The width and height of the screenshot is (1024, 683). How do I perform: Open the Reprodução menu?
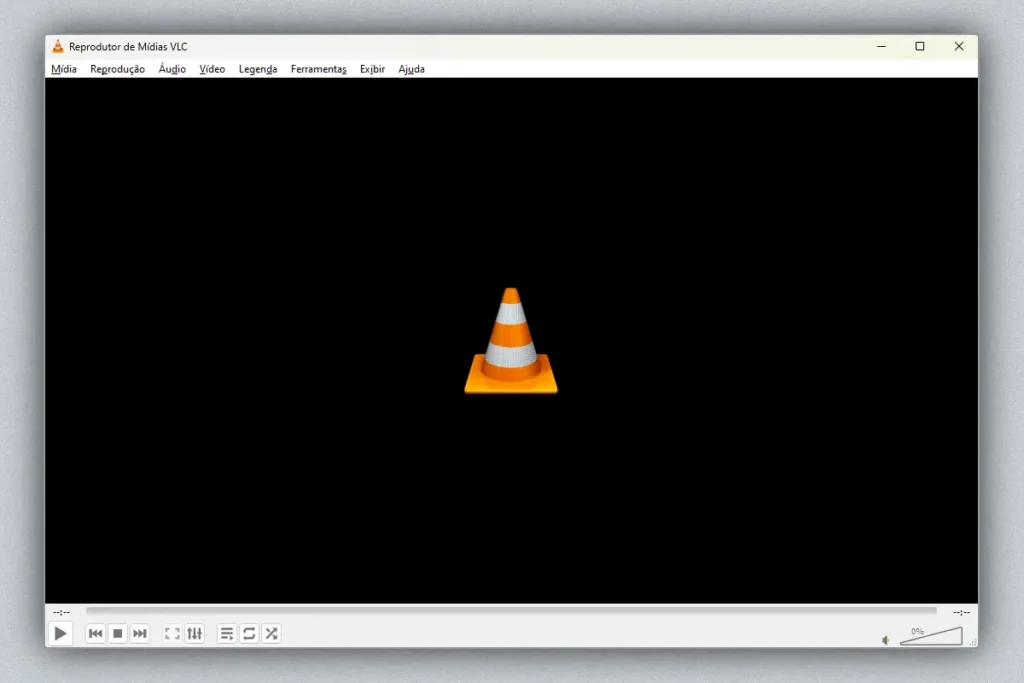[118, 69]
